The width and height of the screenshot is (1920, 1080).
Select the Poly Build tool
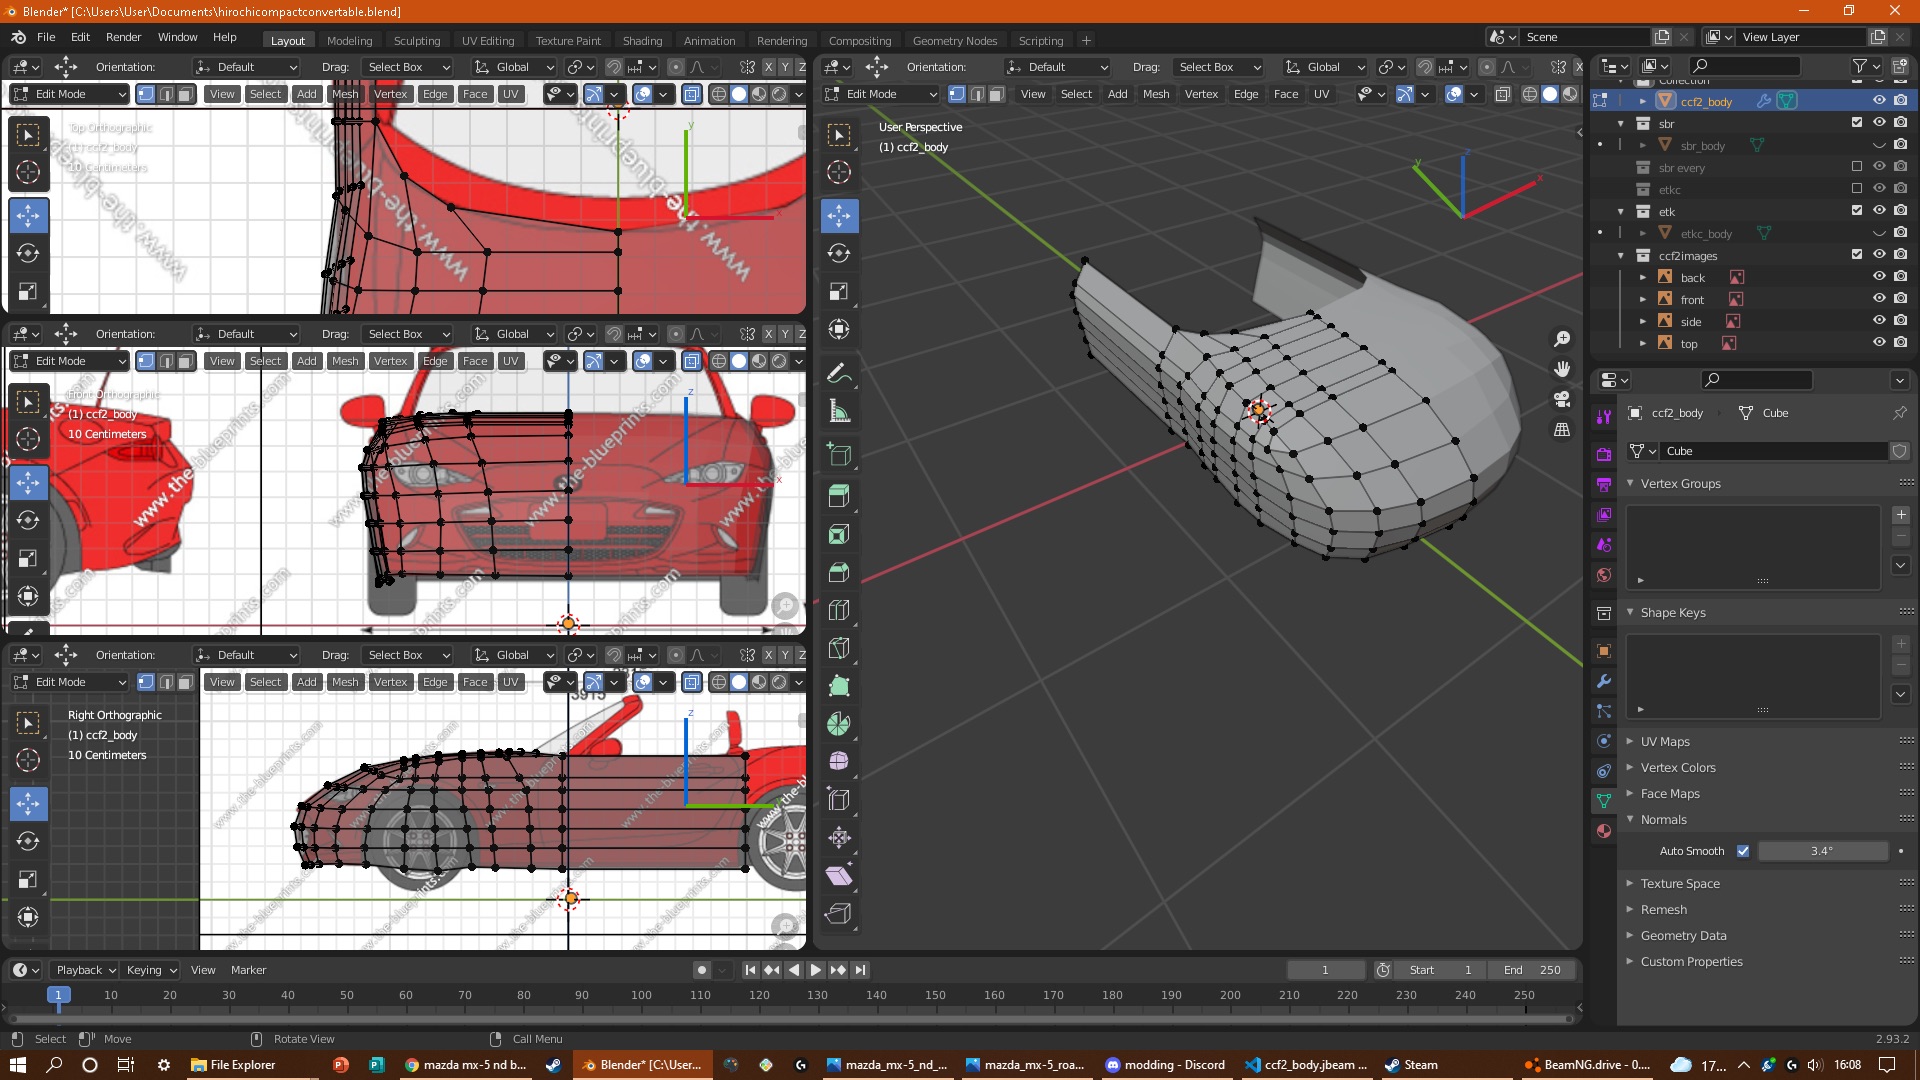coord(840,686)
